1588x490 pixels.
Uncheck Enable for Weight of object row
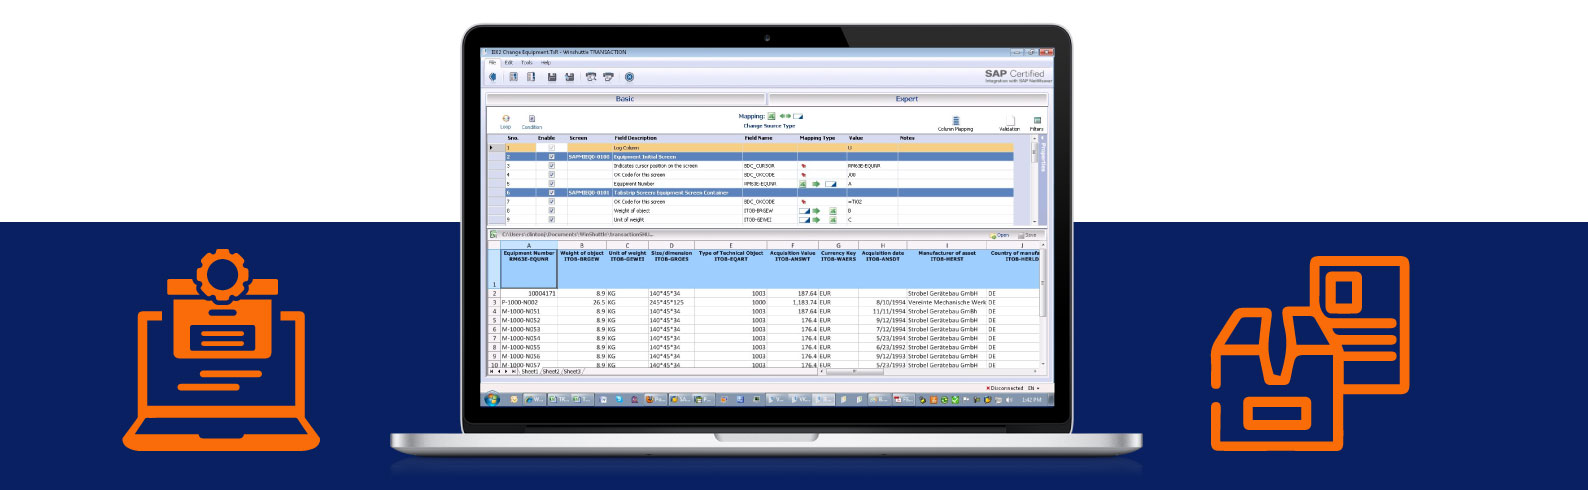coord(551,211)
